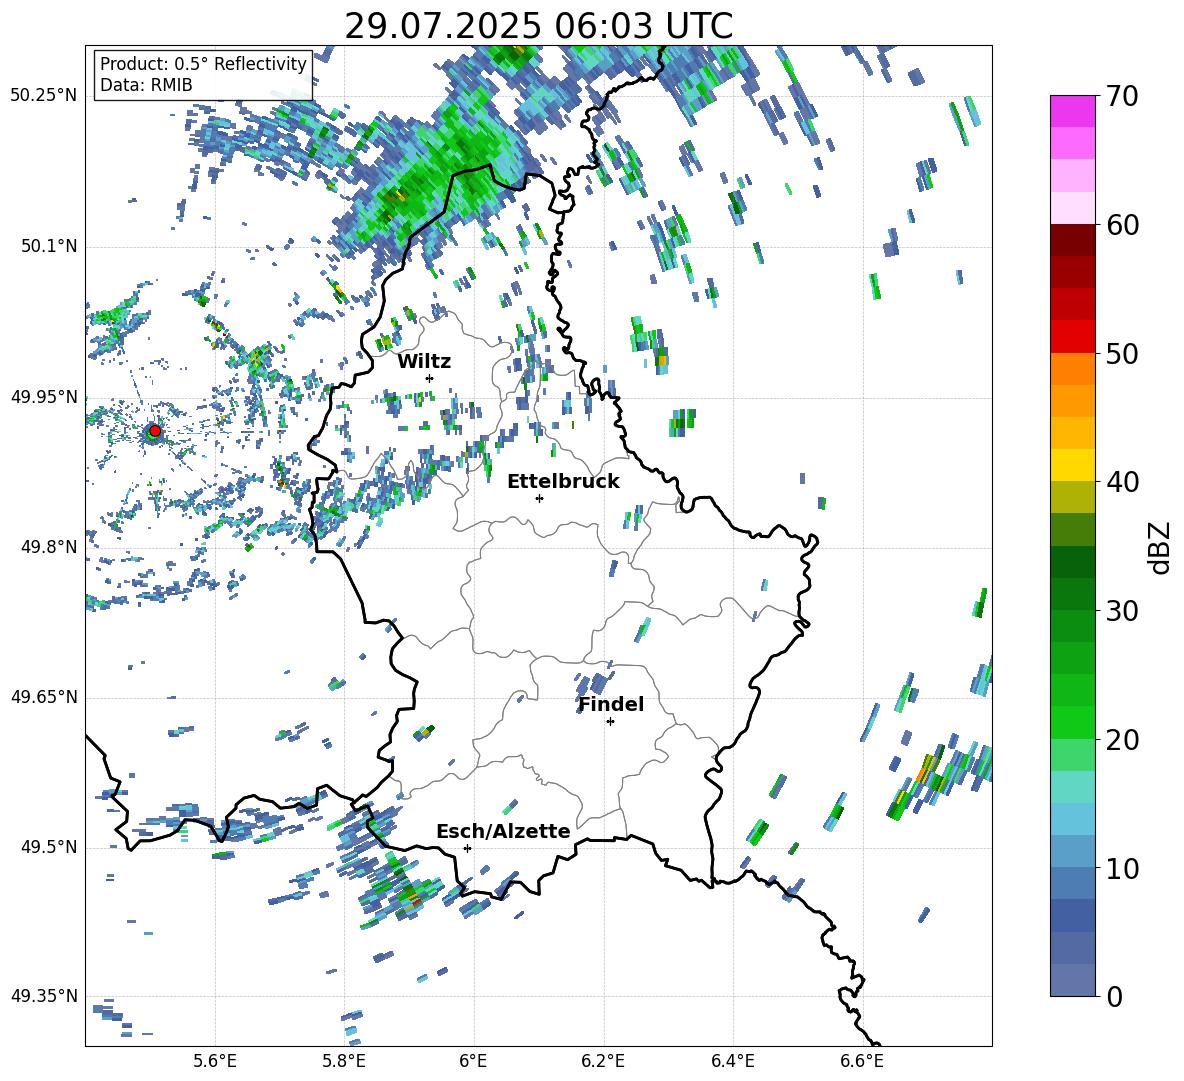Viewport: 1184px width, 1081px height.
Task: Click the 49.65°N latitude label
Action: click(44, 697)
